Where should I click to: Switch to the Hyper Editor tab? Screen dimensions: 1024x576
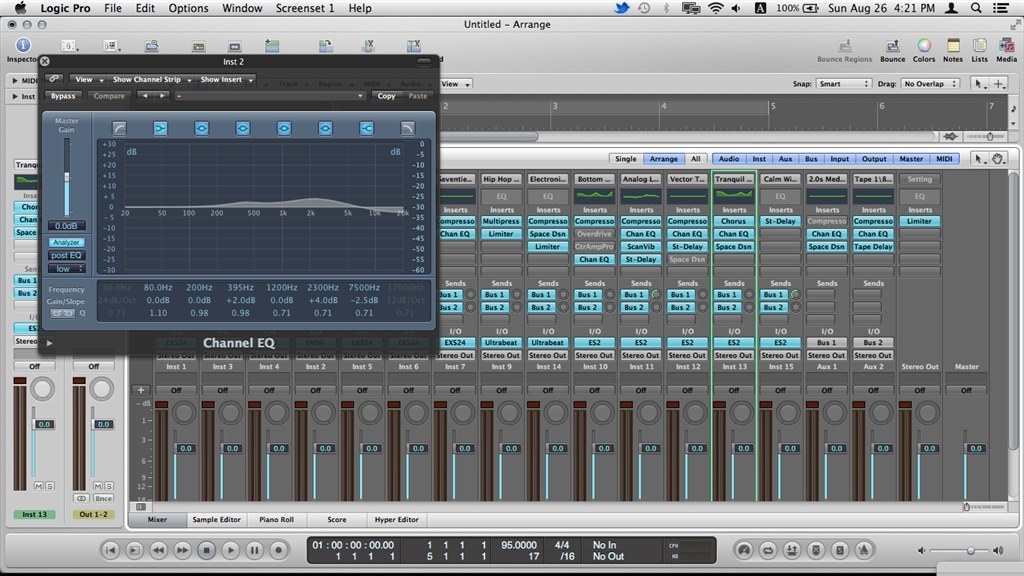pyautogui.click(x=396, y=520)
